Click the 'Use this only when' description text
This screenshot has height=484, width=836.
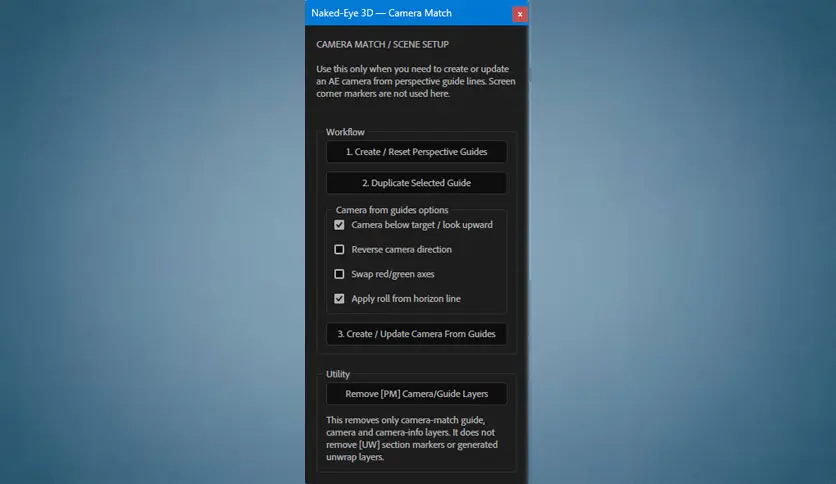coord(416,81)
